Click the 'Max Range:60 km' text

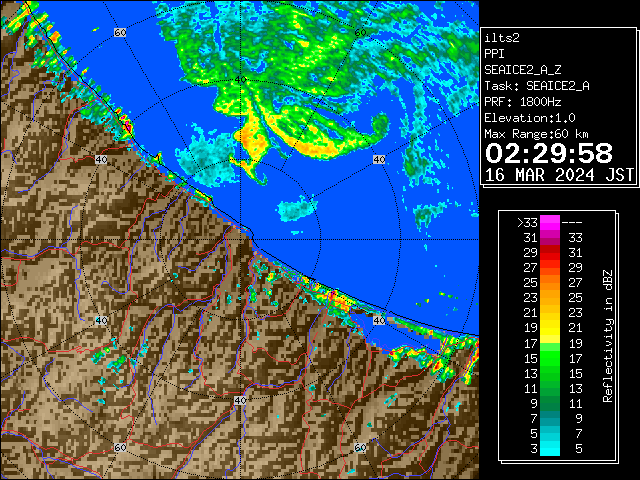536,134
